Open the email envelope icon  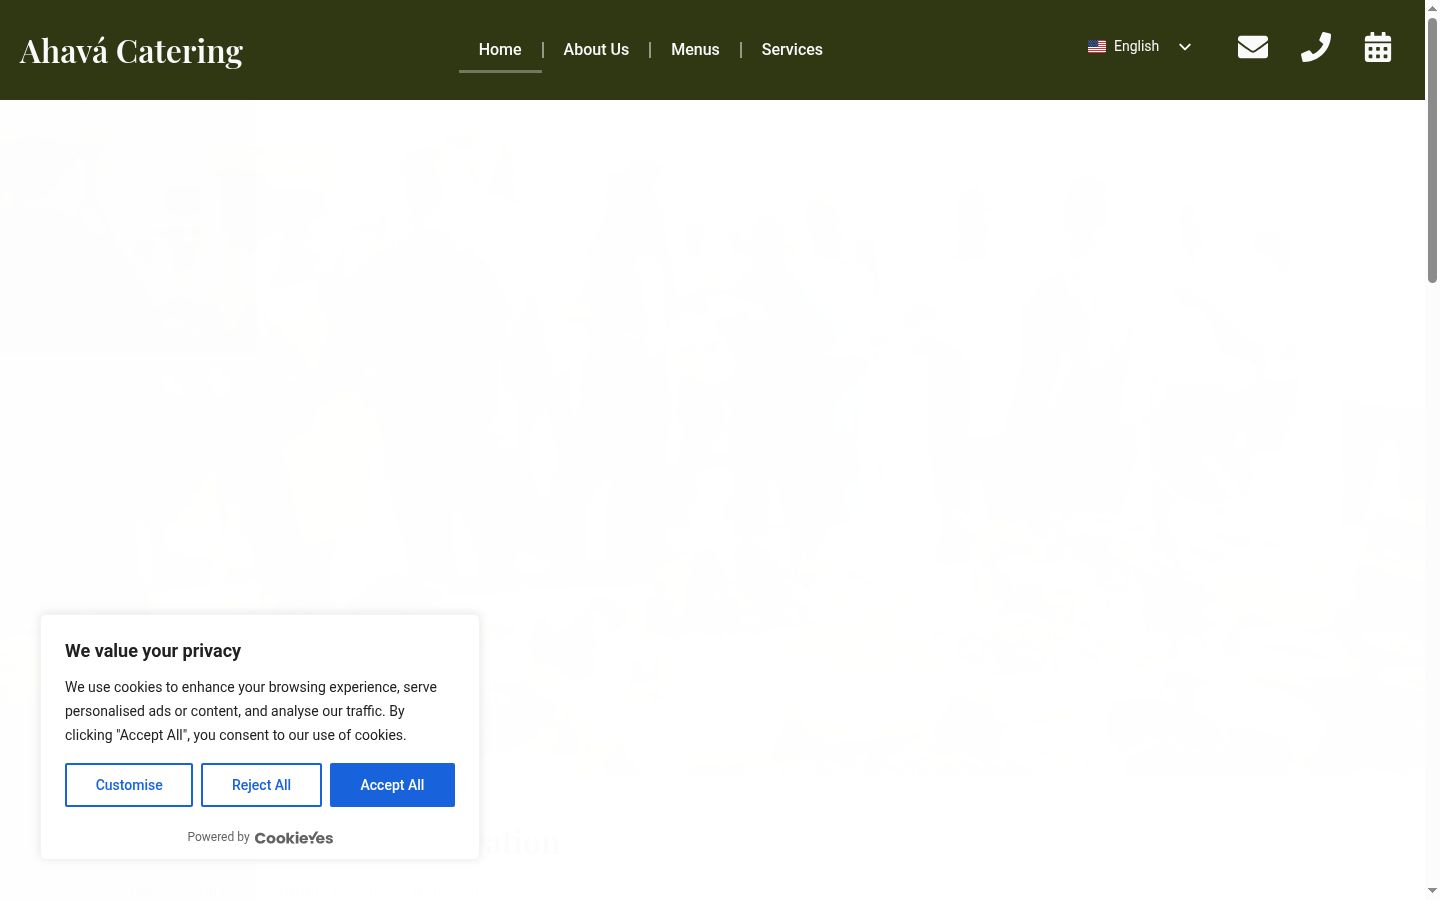(x=1253, y=47)
